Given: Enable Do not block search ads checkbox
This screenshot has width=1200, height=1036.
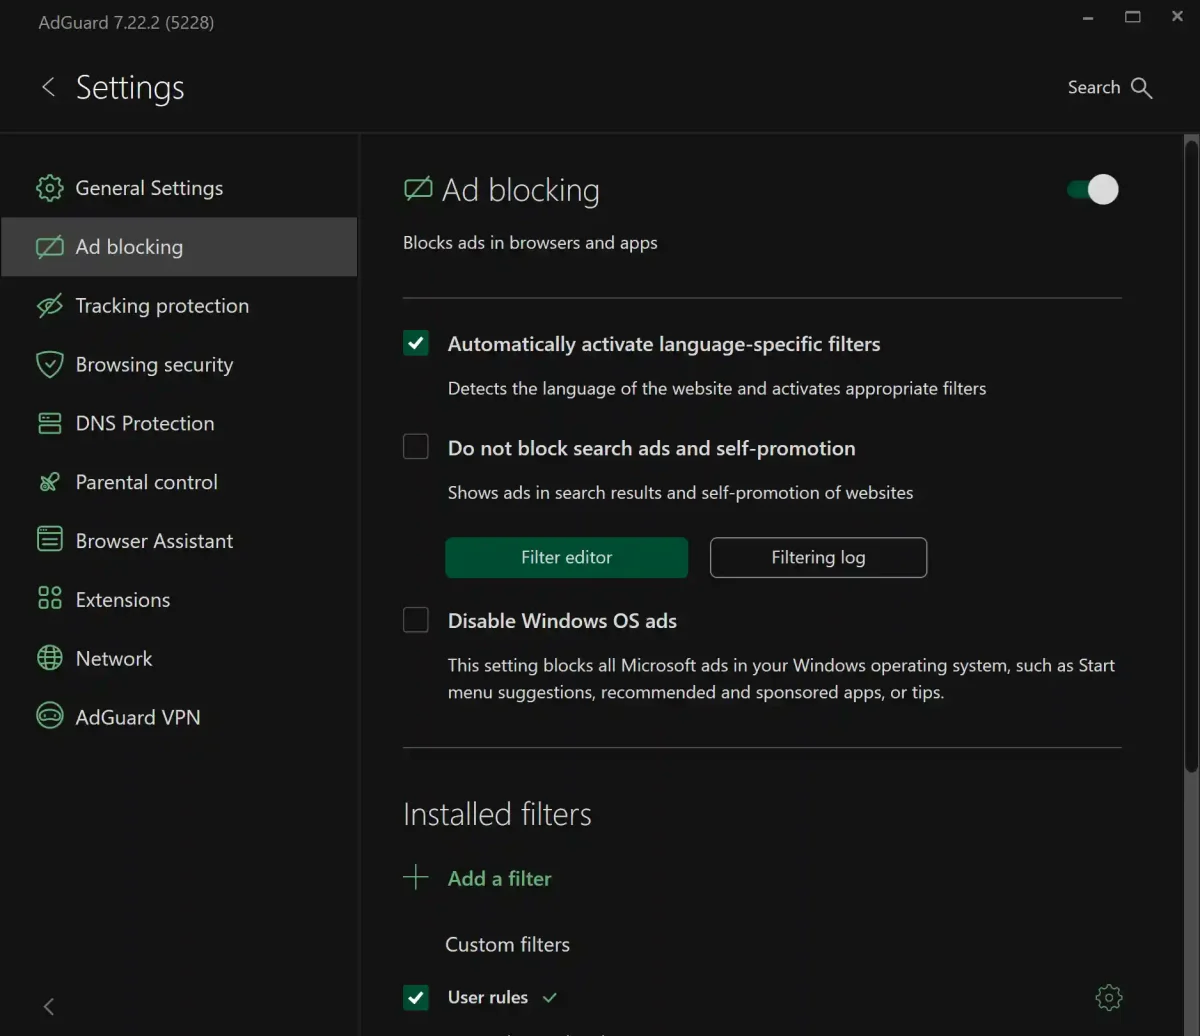Looking at the screenshot, I should (x=415, y=446).
